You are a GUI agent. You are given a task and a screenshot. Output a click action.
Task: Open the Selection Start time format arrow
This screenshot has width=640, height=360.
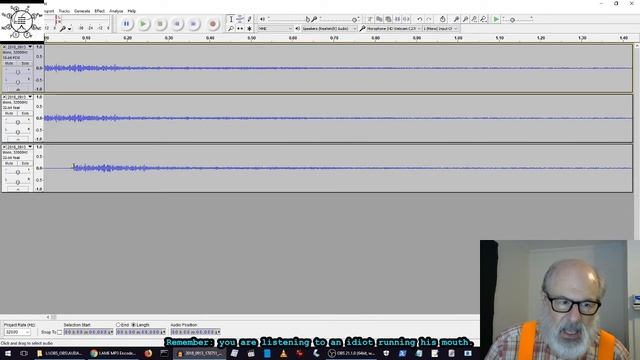click(111, 332)
